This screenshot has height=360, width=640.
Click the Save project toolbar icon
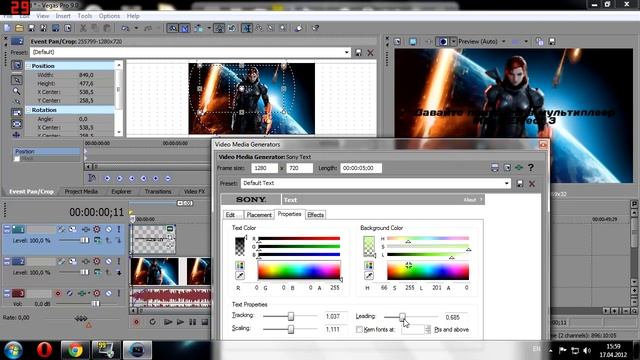[31, 28]
